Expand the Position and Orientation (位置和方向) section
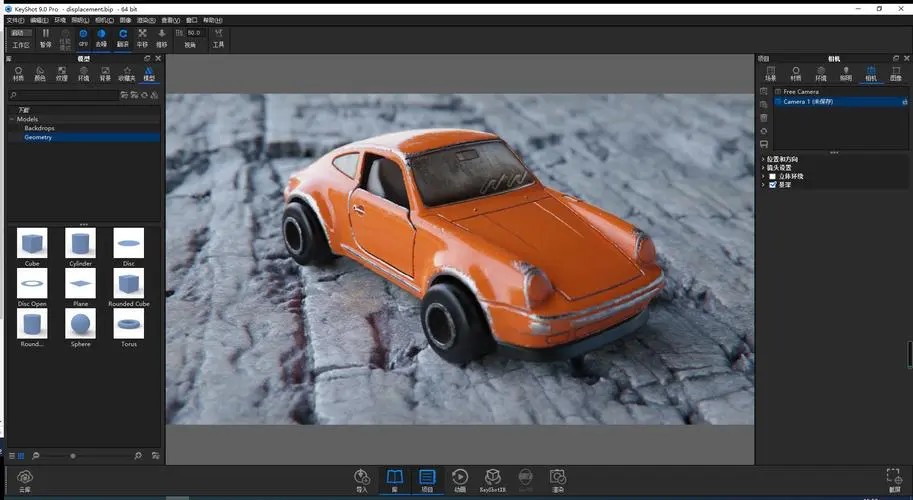This screenshot has width=913, height=500. 764,159
